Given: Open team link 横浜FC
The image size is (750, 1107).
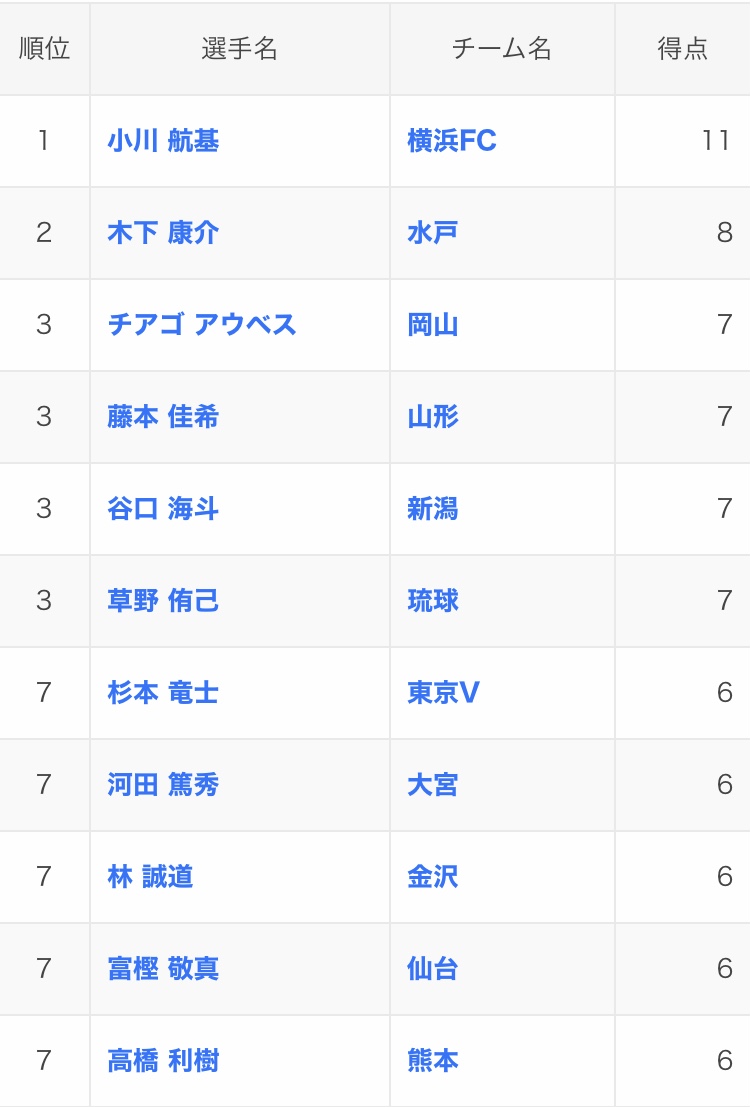Looking at the screenshot, I should coord(452,141).
